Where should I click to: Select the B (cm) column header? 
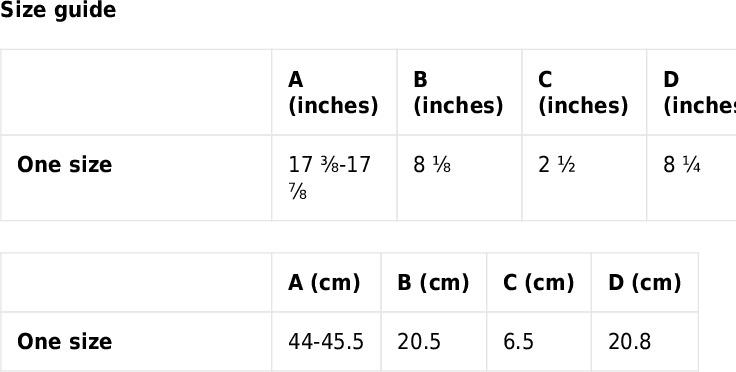(434, 282)
